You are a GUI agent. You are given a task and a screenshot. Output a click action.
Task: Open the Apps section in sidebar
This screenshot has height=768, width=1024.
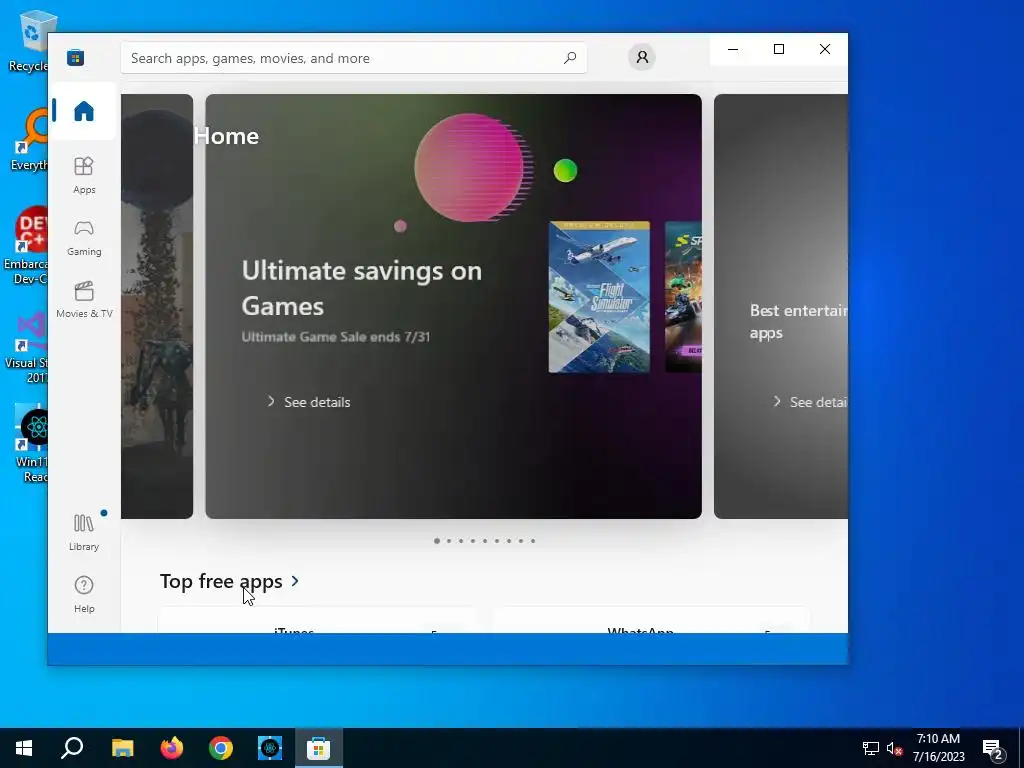coord(84,175)
